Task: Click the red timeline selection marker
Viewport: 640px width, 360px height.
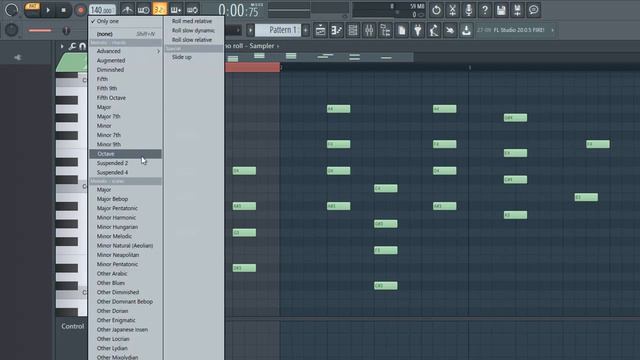Action: point(252,67)
